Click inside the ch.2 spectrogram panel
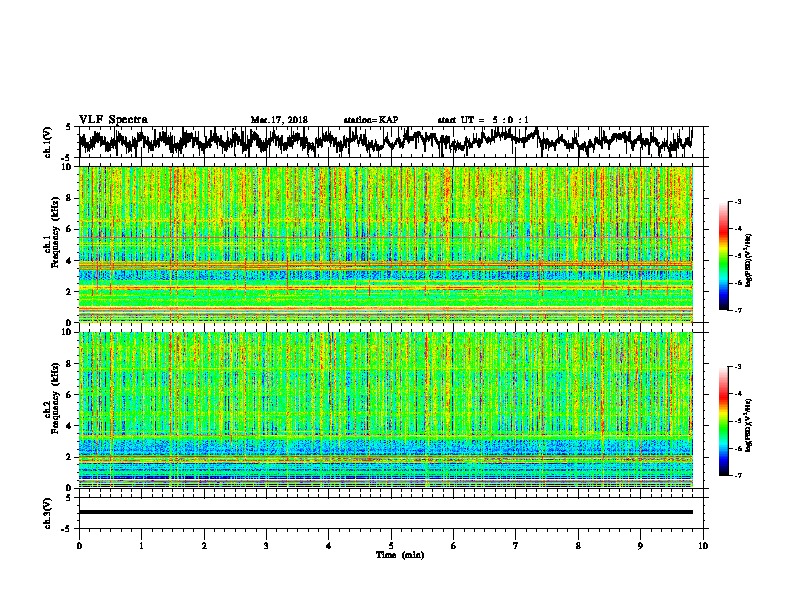The width and height of the screenshot is (792, 612). click(385, 410)
